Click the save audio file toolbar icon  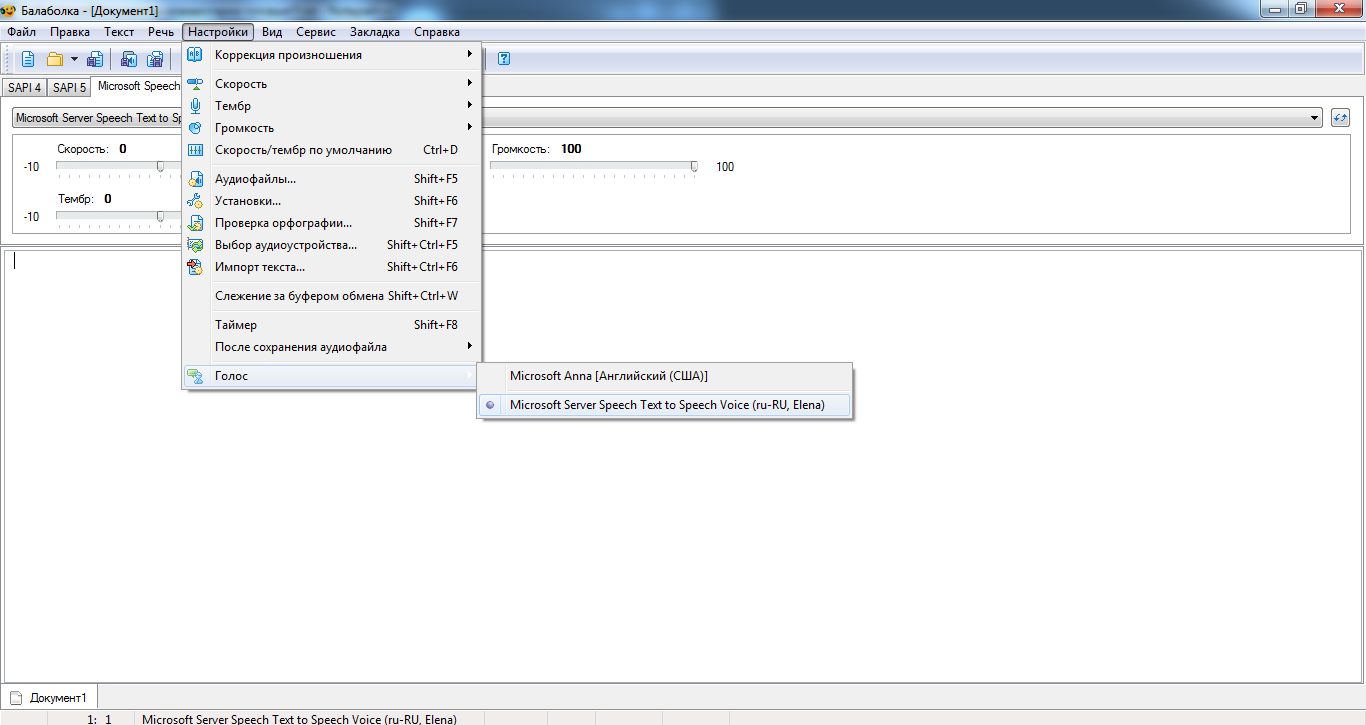point(129,58)
